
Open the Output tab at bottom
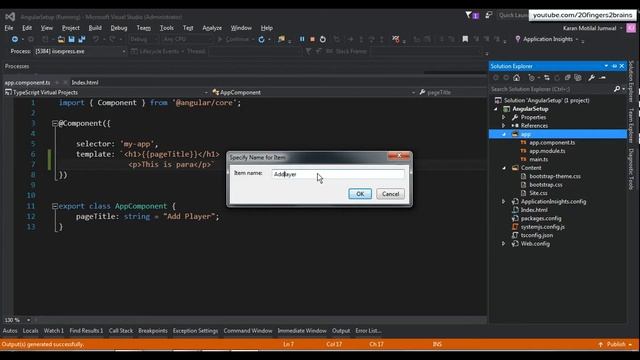341,331
